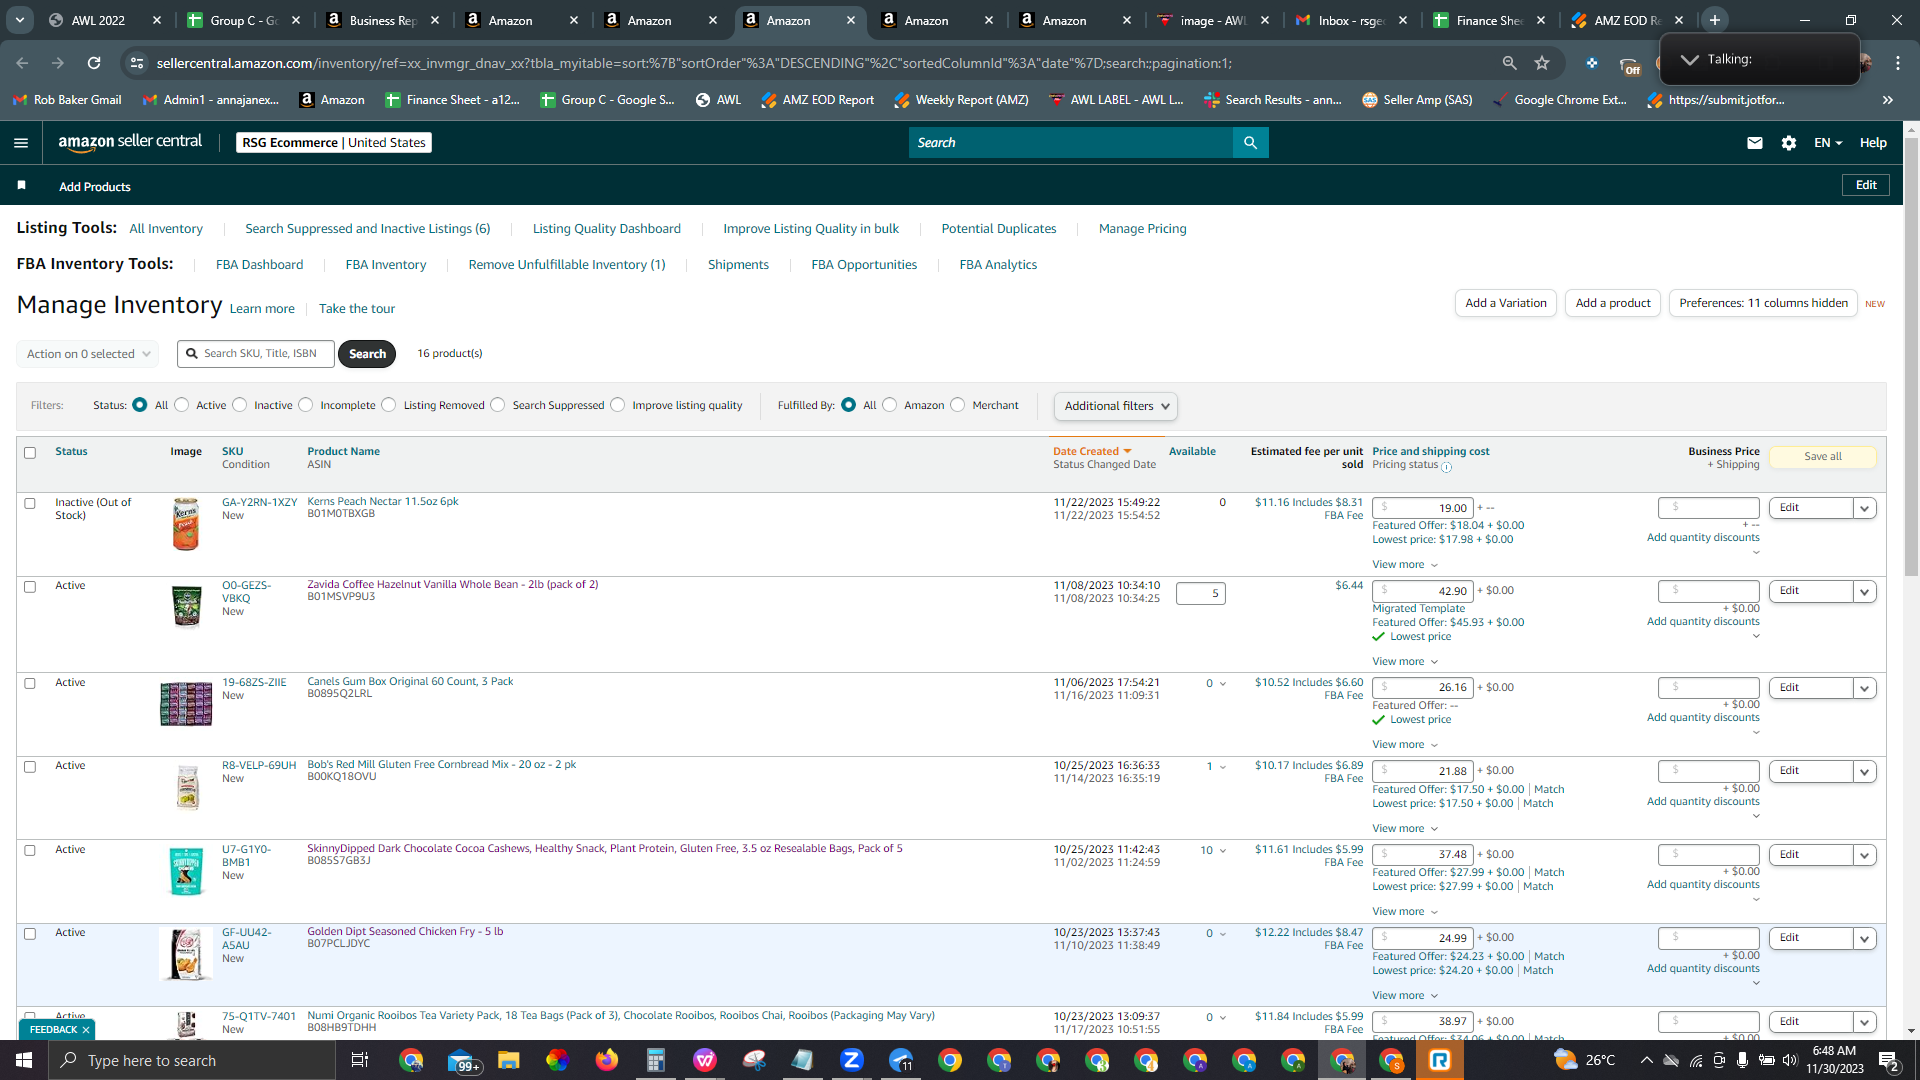Viewport: 1920px width, 1080px height.
Task: View site information icon in address bar
Action: pos(137,63)
